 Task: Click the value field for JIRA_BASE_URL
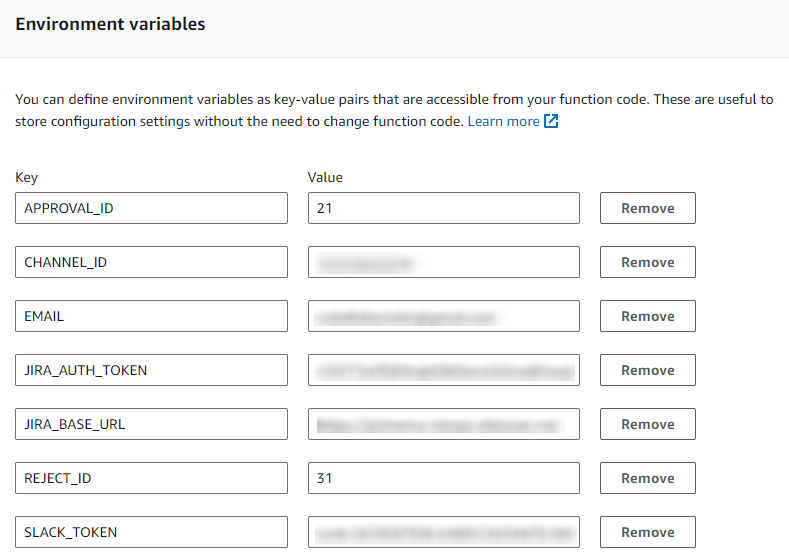[x=443, y=424]
